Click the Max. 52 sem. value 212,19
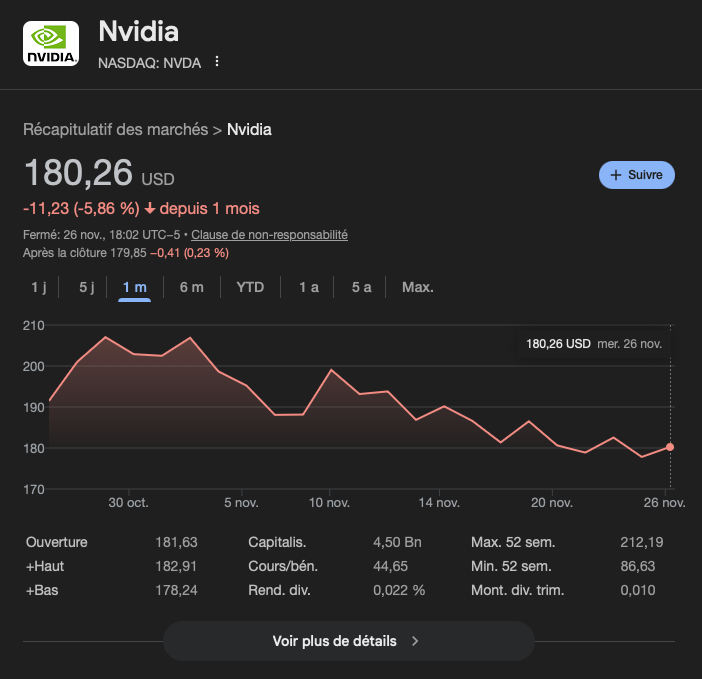This screenshot has width=702, height=679. coord(642,542)
